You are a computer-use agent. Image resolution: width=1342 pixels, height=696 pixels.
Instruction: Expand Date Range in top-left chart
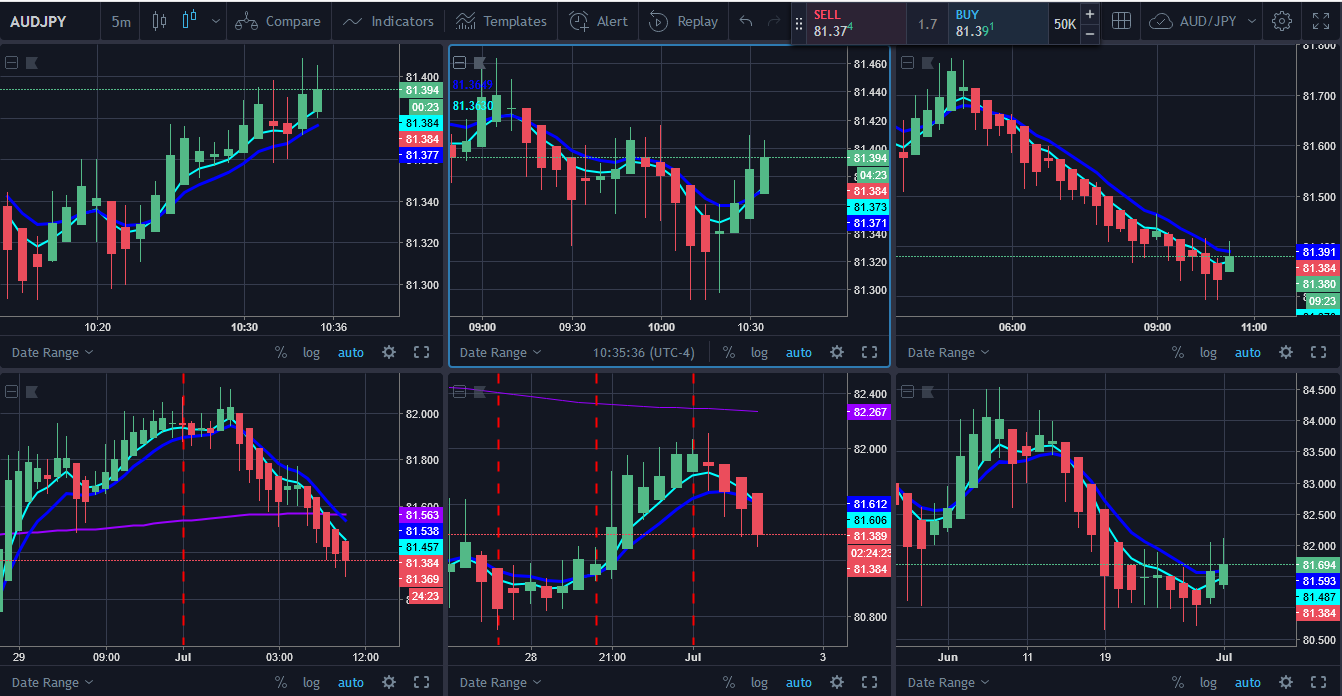coord(52,352)
